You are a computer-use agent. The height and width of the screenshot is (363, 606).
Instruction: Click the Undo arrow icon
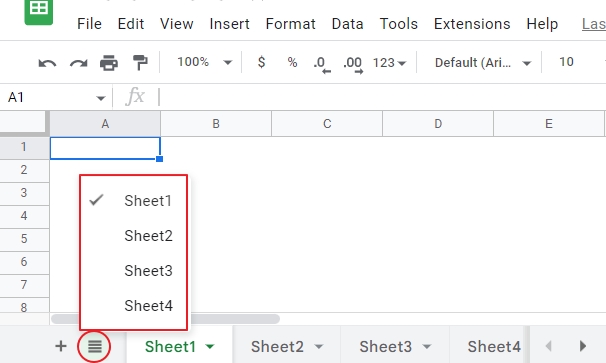tap(48, 63)
